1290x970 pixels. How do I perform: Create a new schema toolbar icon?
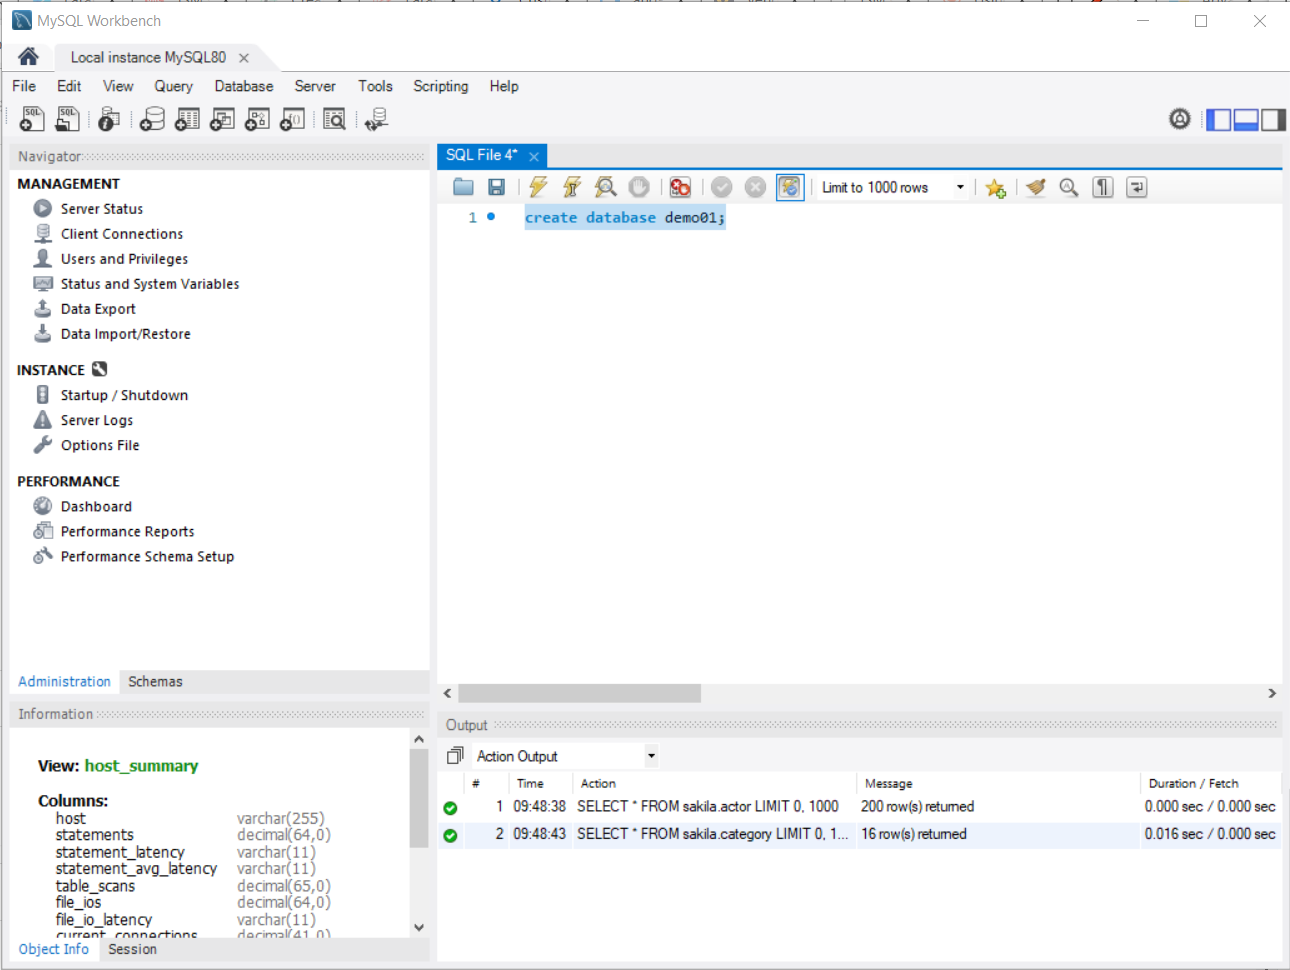[x=152, y=119]
